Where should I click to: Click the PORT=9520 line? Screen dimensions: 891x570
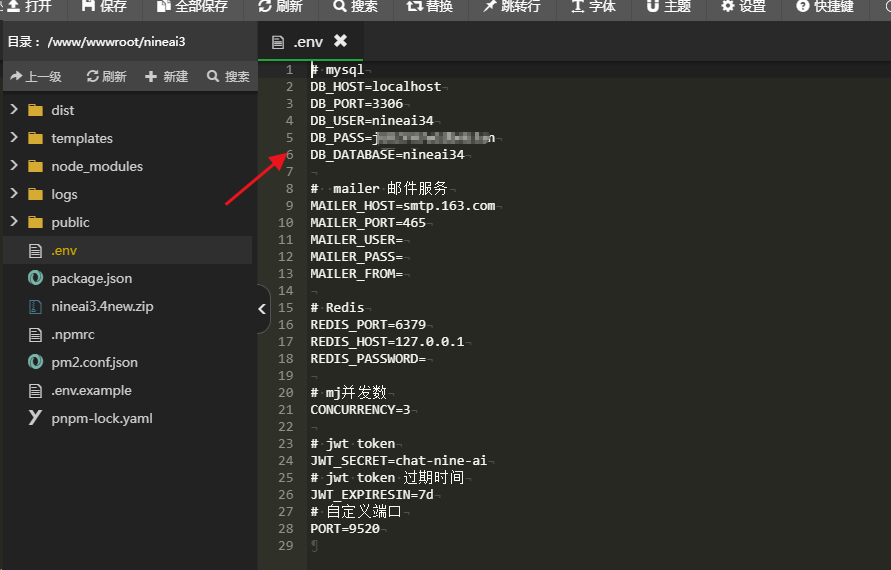[345, 529]
